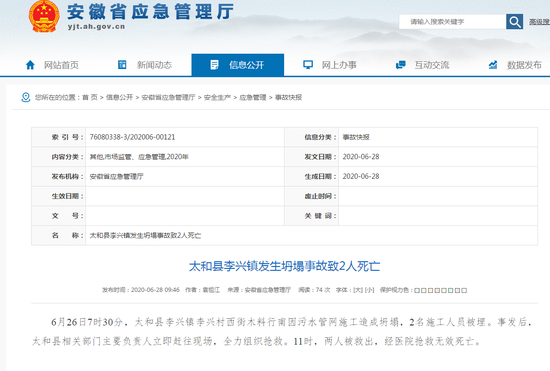Click the news icon beside 新闻动态
The height and width of the screenshot is (371, 550).
122,65
